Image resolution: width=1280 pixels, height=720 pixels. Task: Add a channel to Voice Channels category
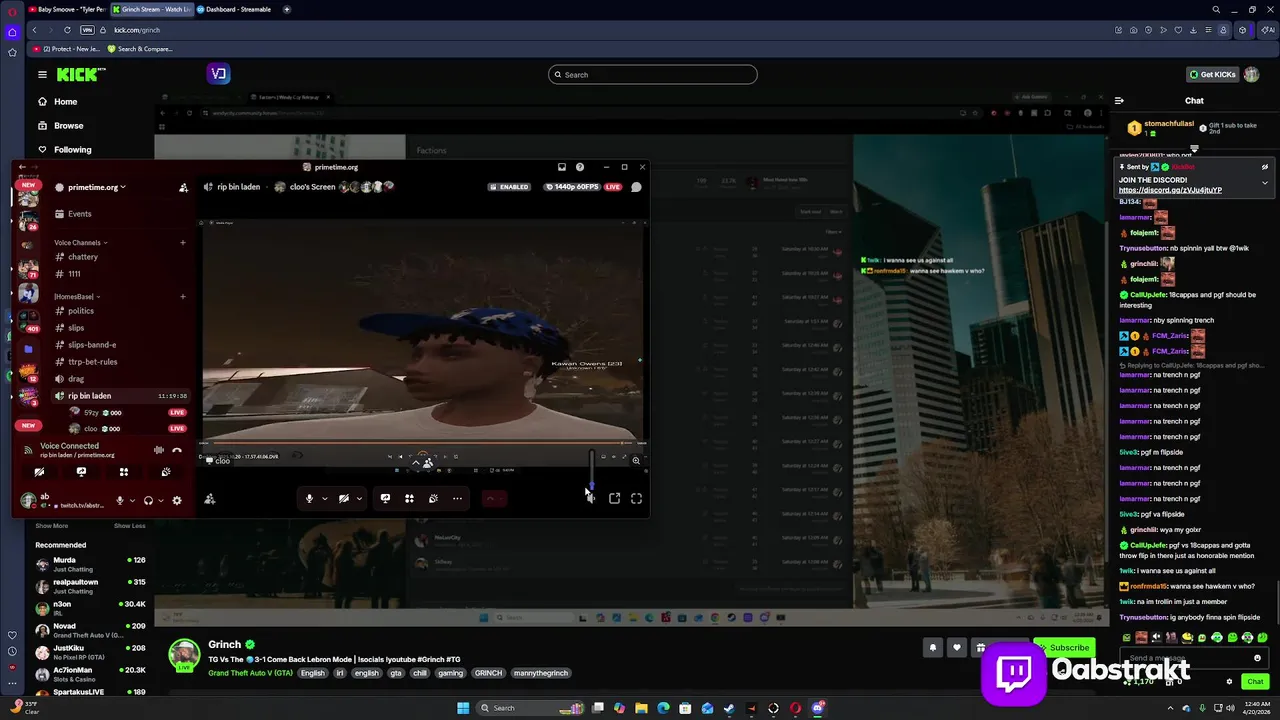tap(182, 243)
